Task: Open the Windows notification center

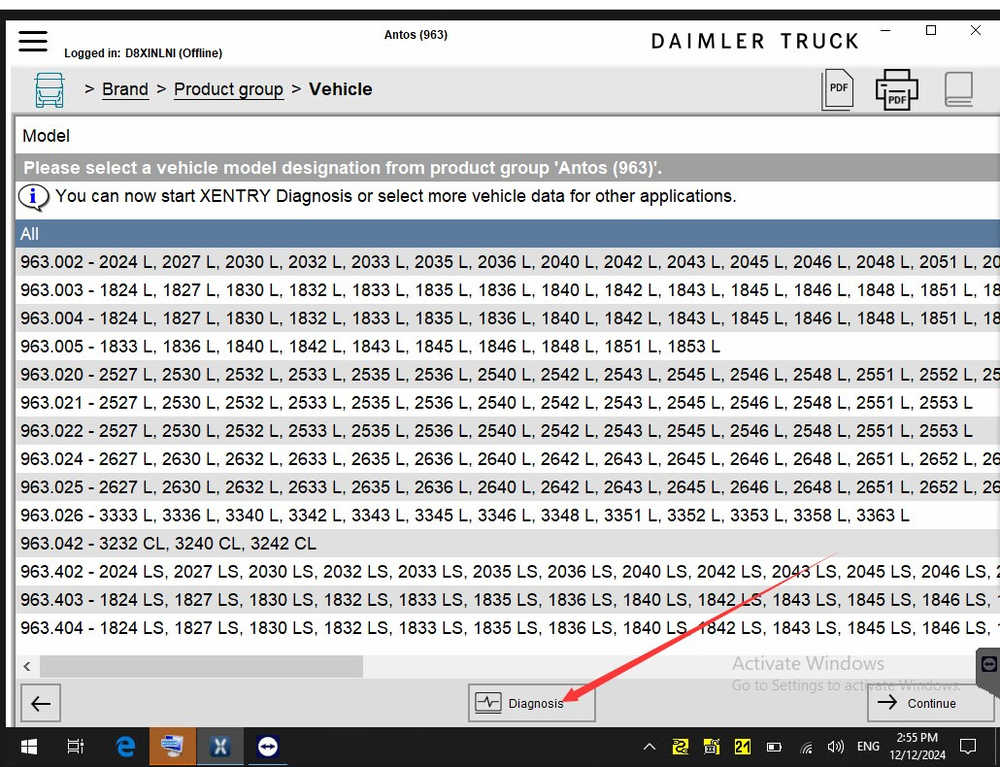Action: [x=968, y=747]
